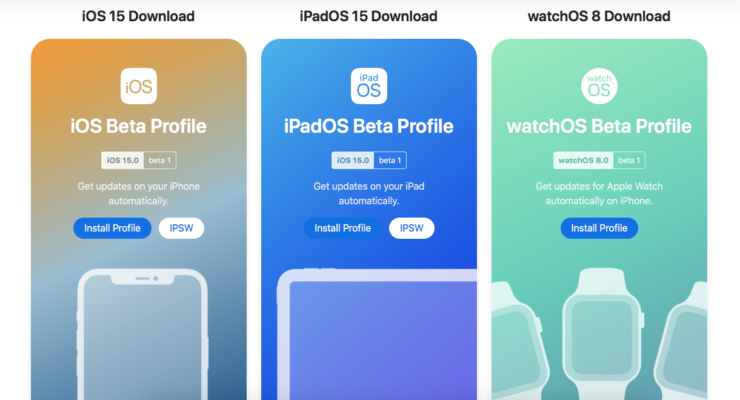Click beta 1 badge on iOS card
This screenshot has height=400, width=740.
coord(160,160)
